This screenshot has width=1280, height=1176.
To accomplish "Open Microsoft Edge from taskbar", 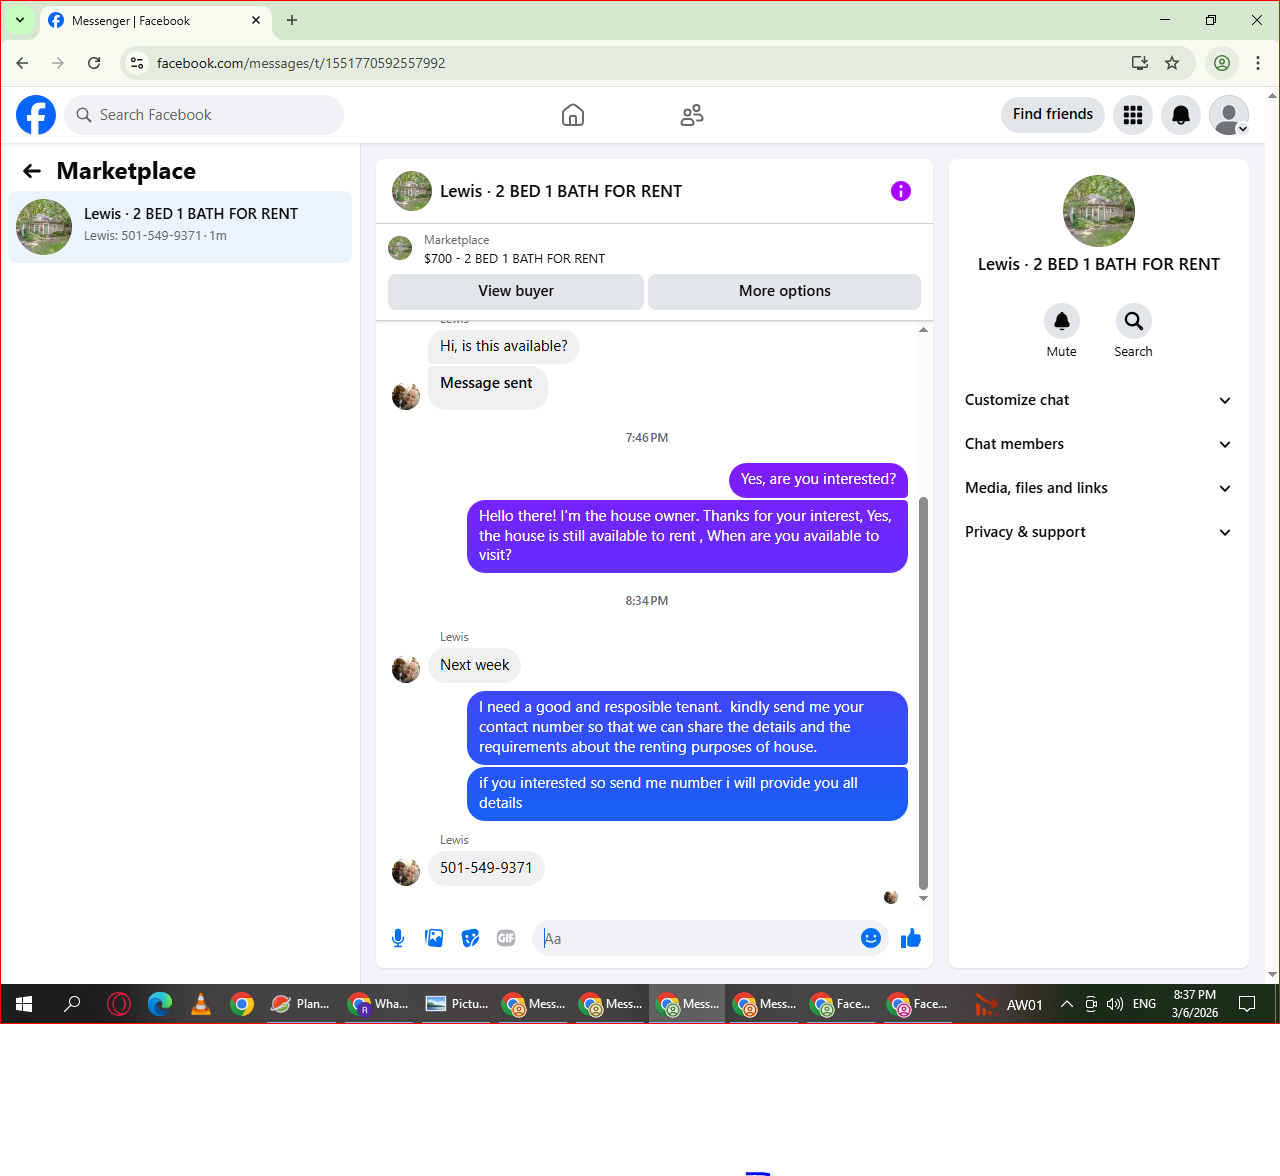I will 160,1004.
